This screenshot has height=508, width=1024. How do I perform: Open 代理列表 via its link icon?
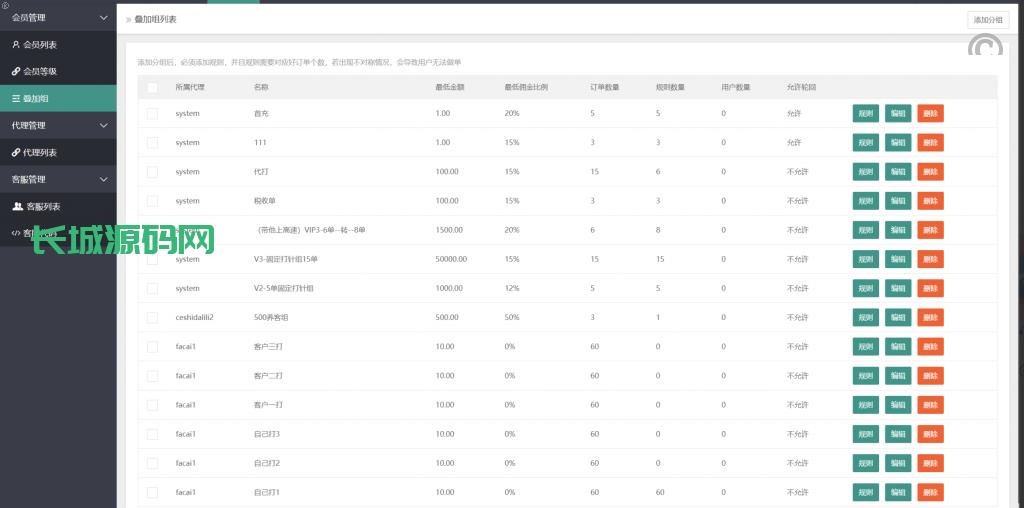(x=15, y=153)
